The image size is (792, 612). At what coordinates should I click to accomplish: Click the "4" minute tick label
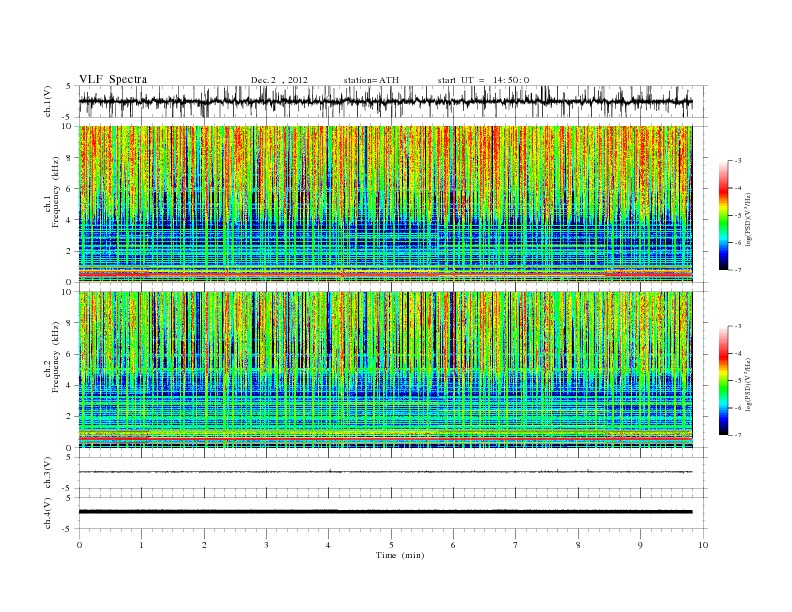click(328, 545)
